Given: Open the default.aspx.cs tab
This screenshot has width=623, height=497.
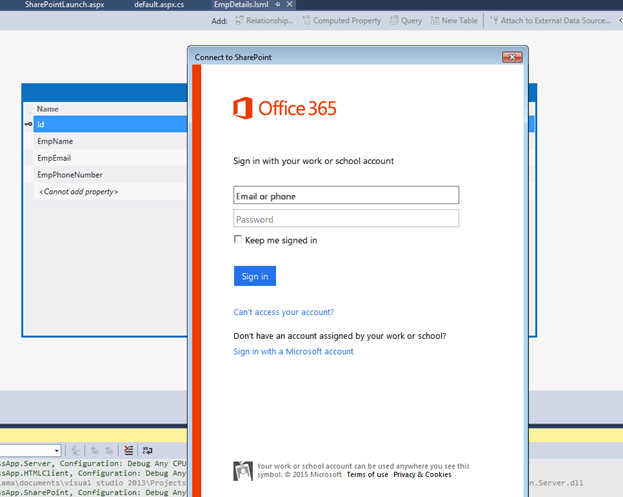Looking at the screenshot, I should pos(159,5).
